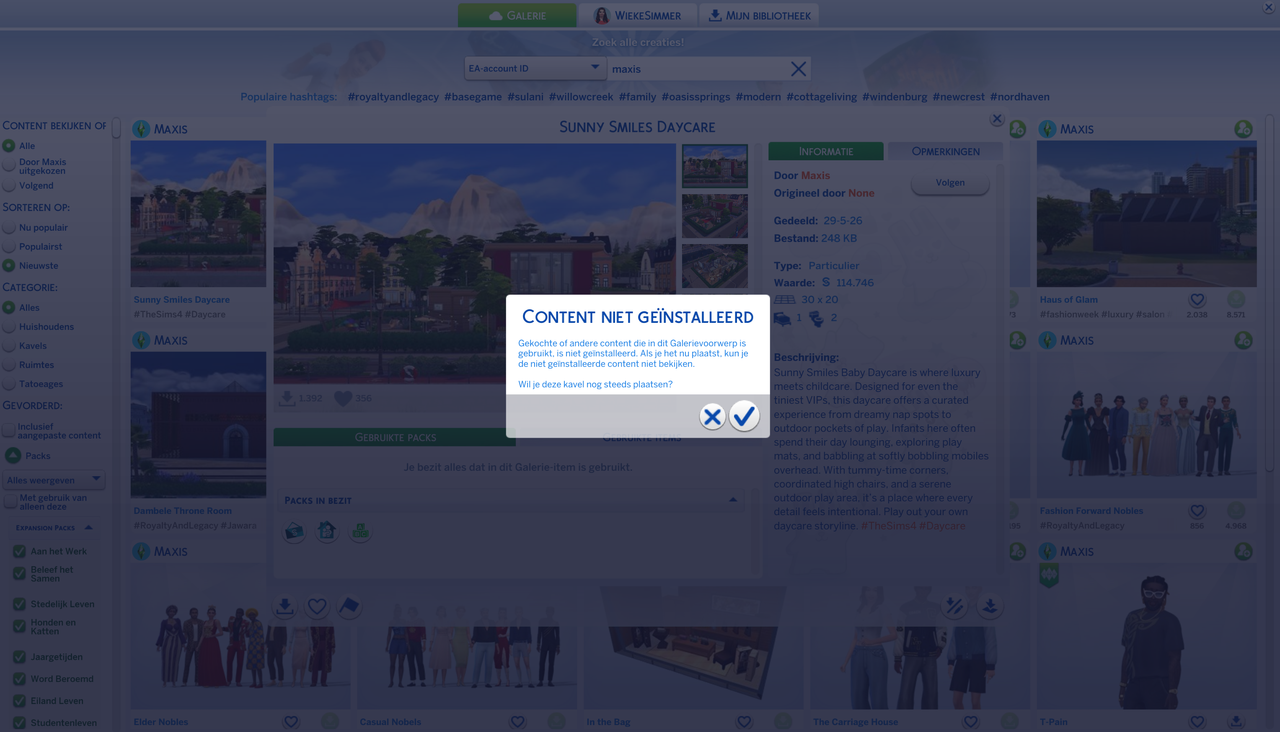Image resolution: width=1280 pixels, height=732 pixels.
Task: Select Alle under Content bekijken
Action: click(x=9, y=146)
